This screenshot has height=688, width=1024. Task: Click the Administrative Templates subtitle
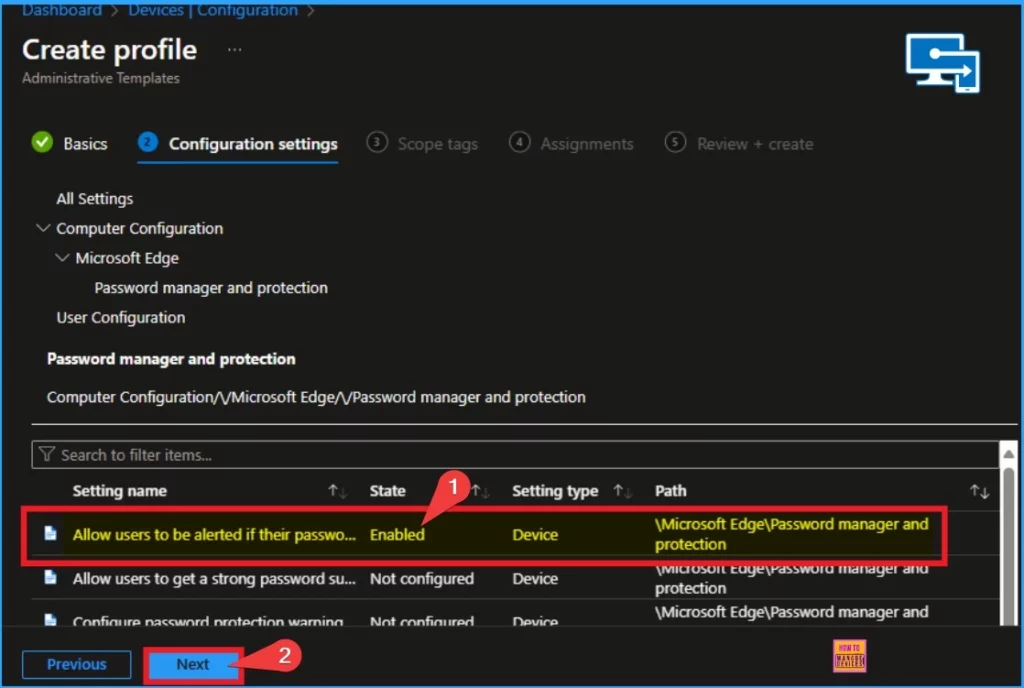101,78
